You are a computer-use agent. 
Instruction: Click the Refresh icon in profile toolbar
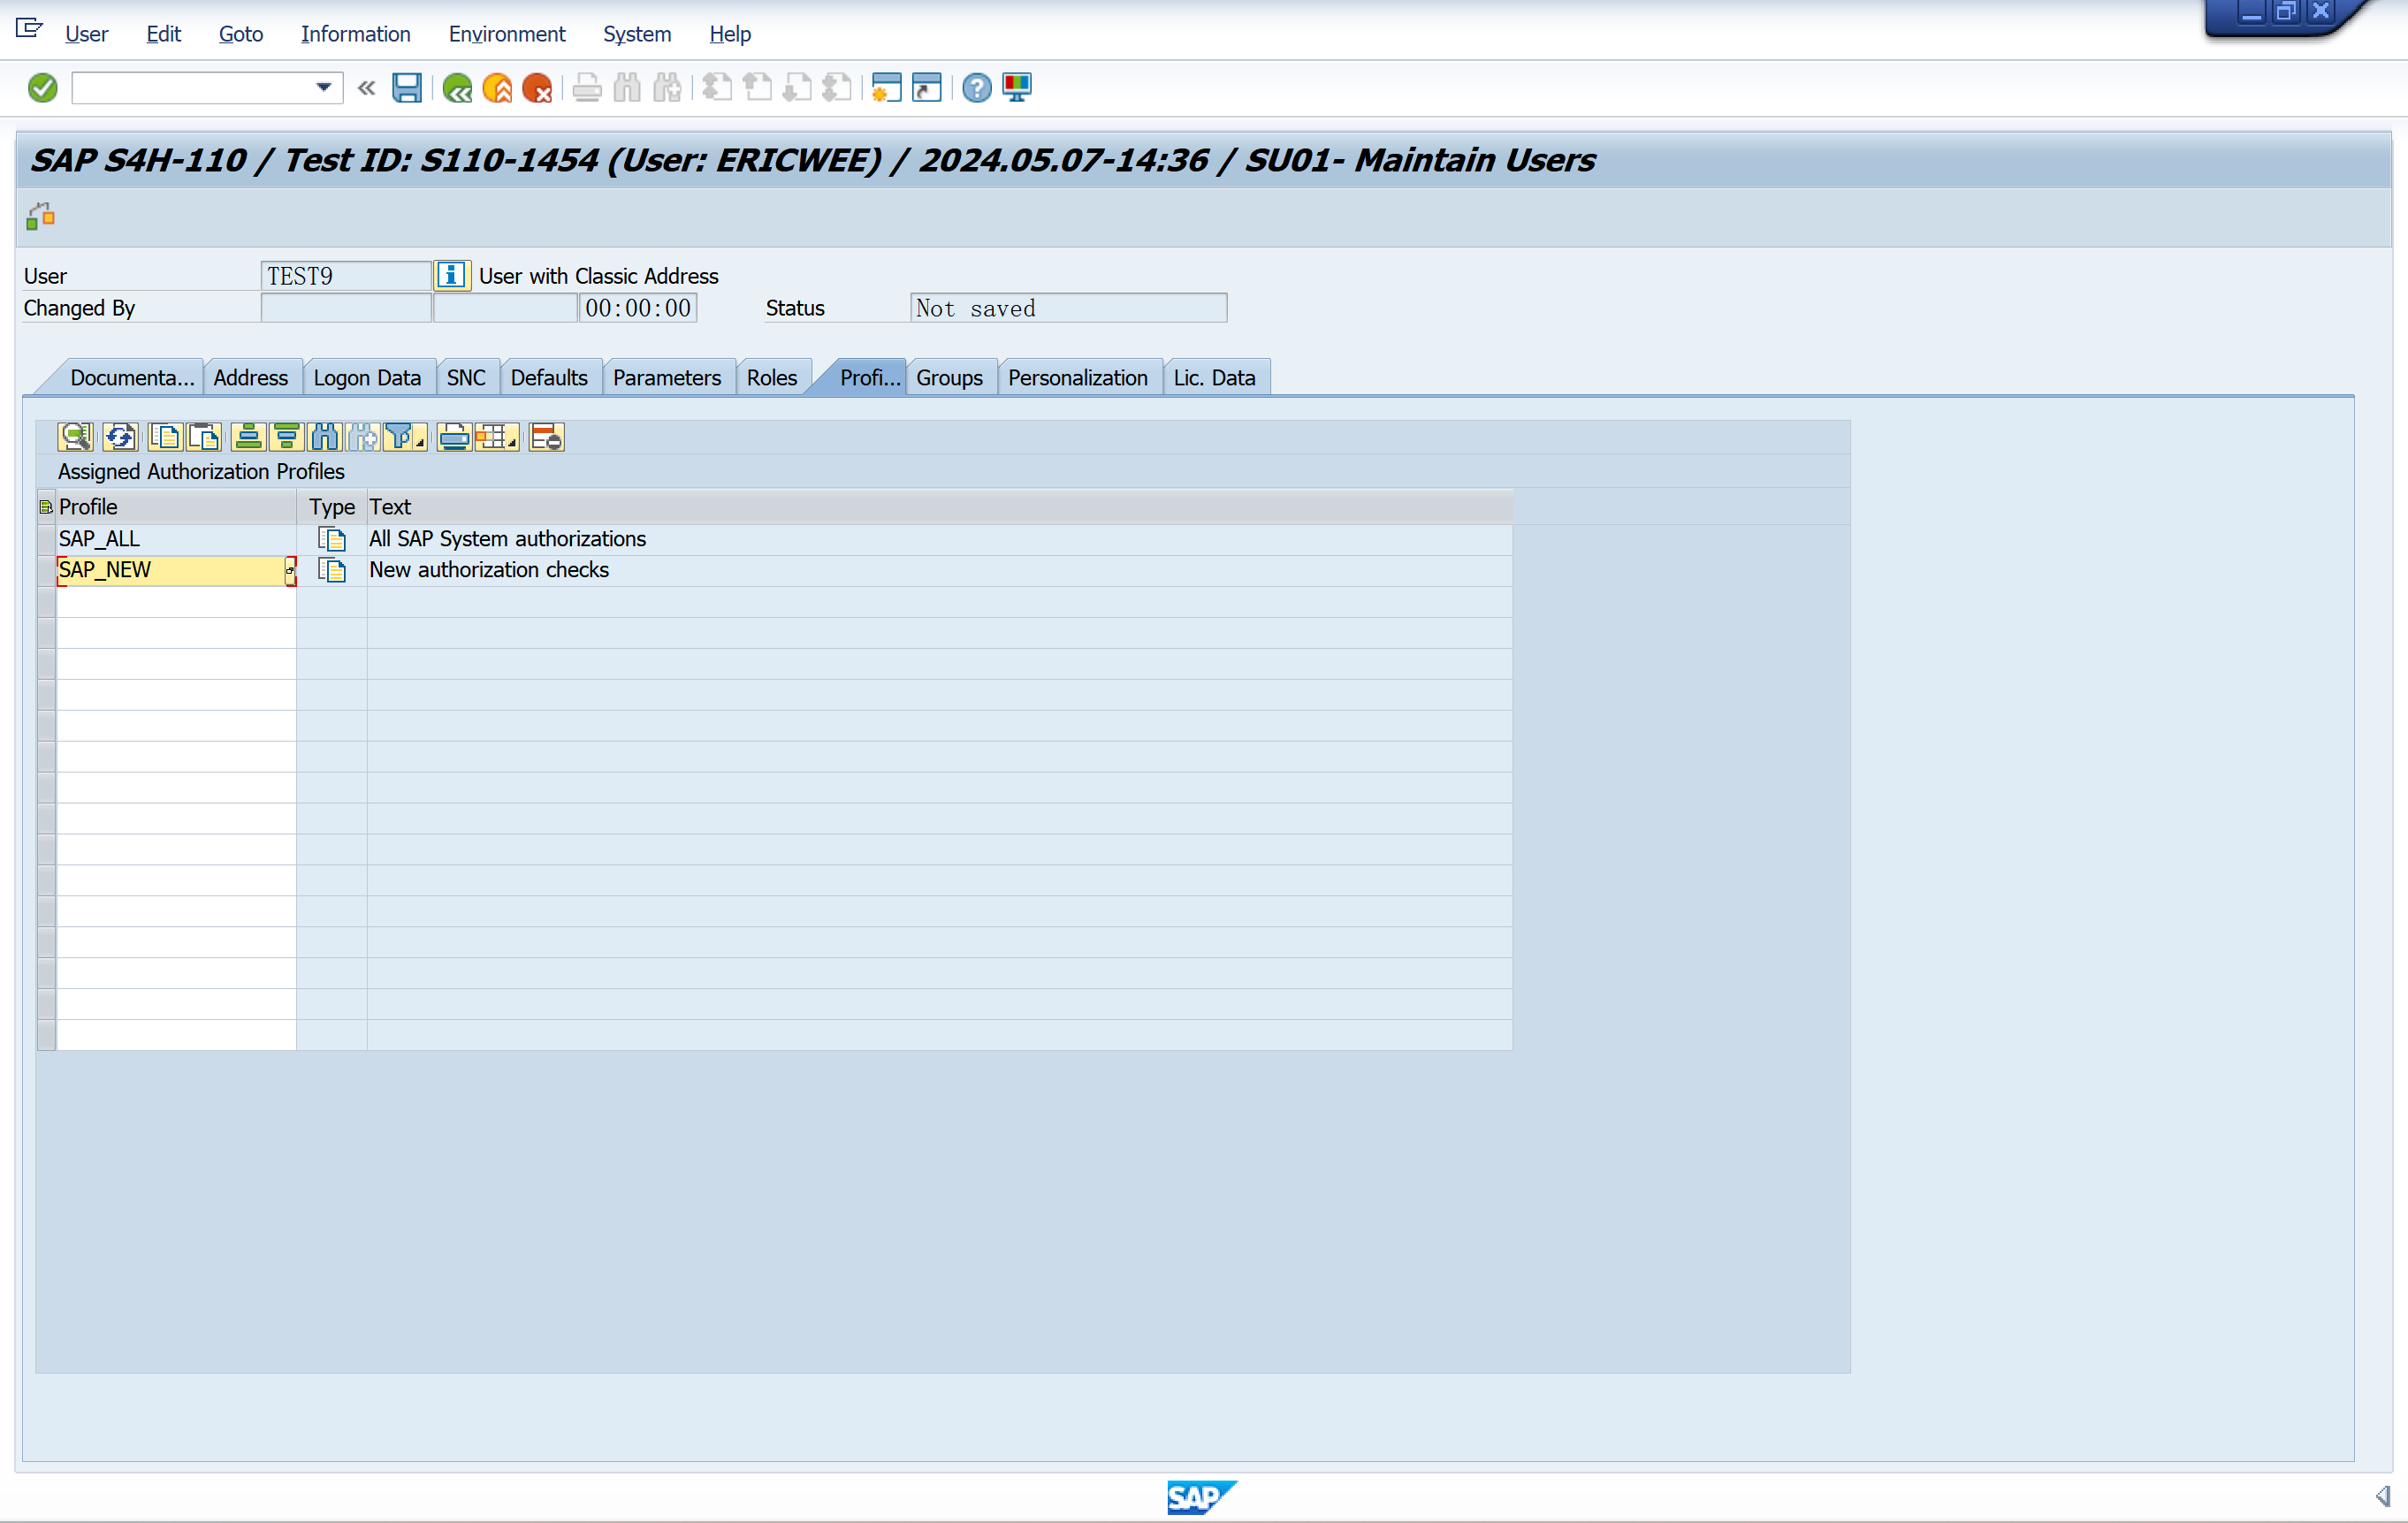(120, 437)
